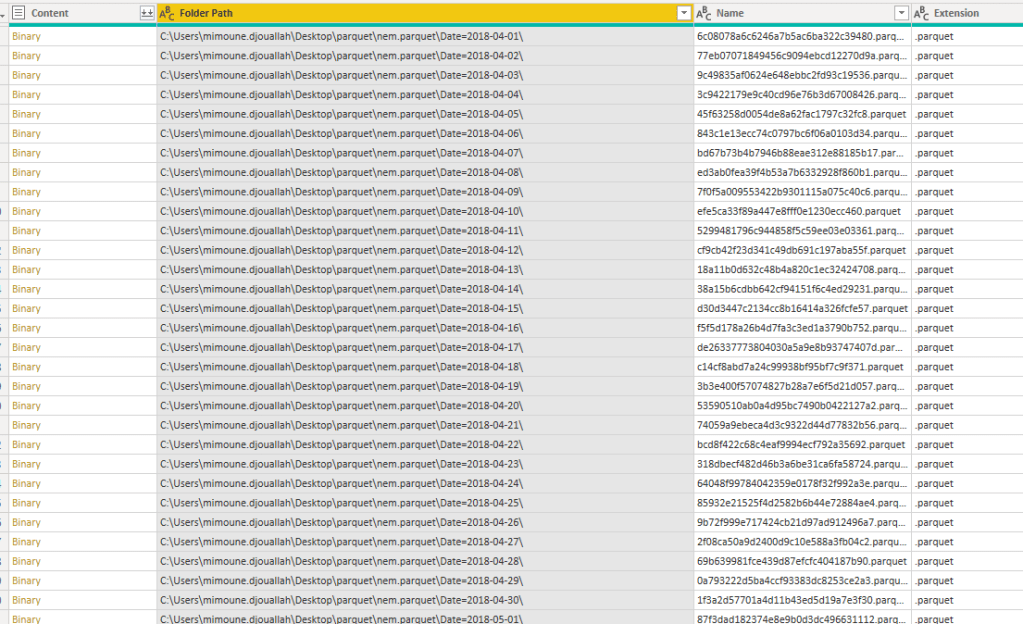Open the Binary link for Date=2018-04-28 row
This screenshot has height=624, width=1023.
coord(26,561)
